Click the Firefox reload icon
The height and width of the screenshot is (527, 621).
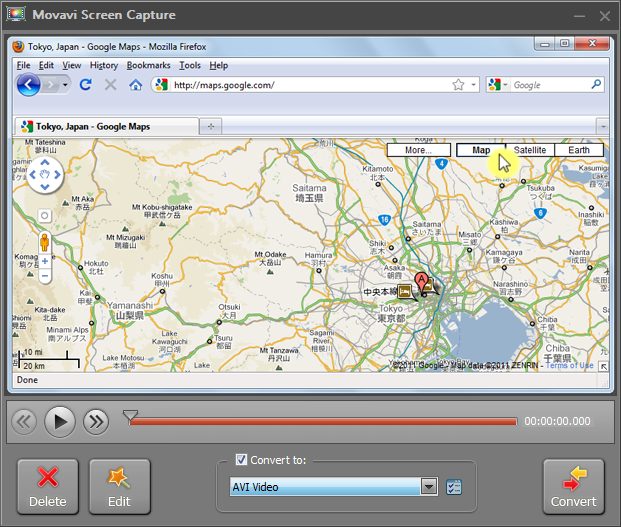click(86, 85)
